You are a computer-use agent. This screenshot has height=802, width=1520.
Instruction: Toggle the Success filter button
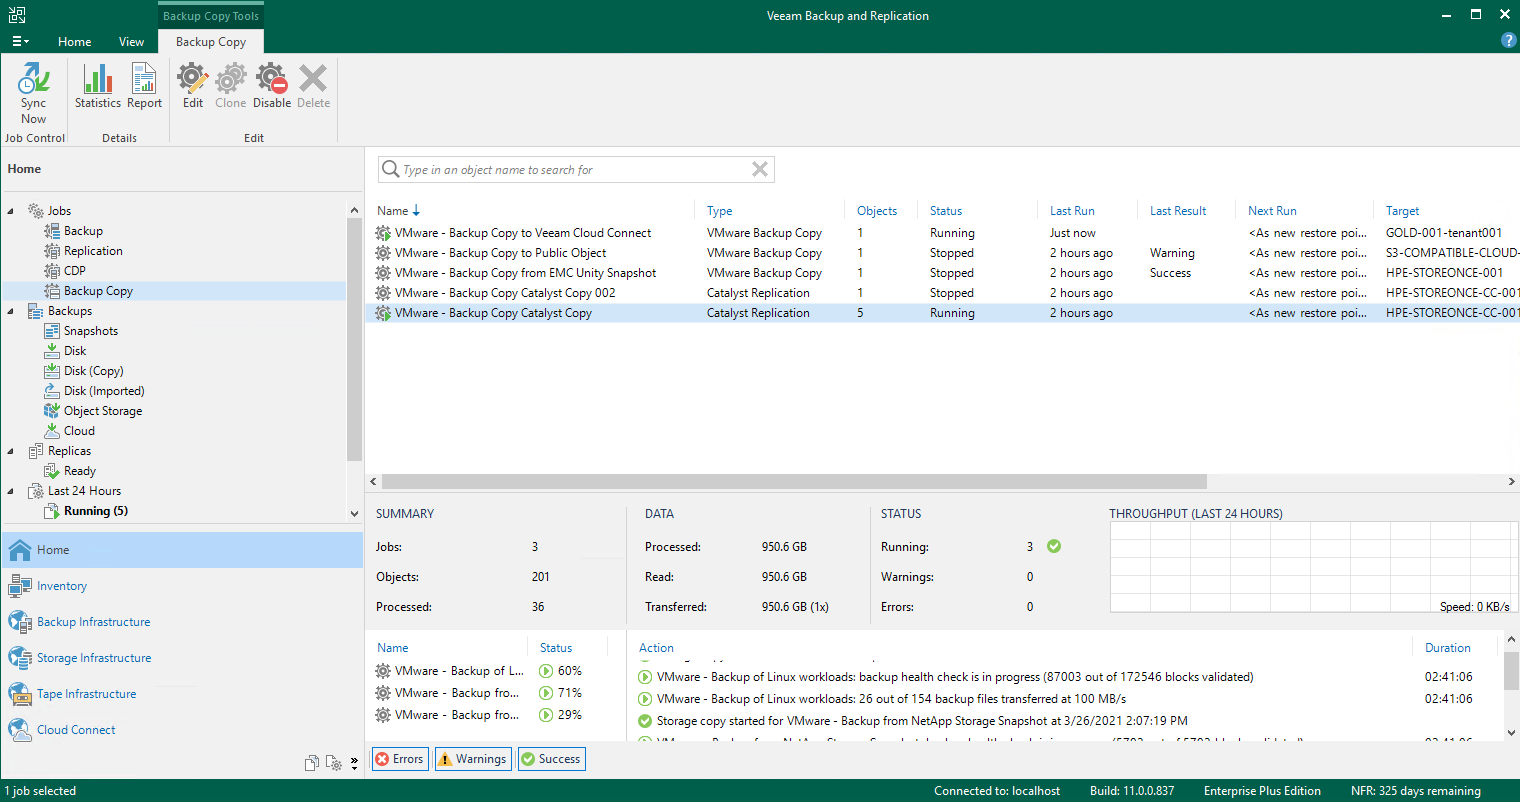(551, 759)
